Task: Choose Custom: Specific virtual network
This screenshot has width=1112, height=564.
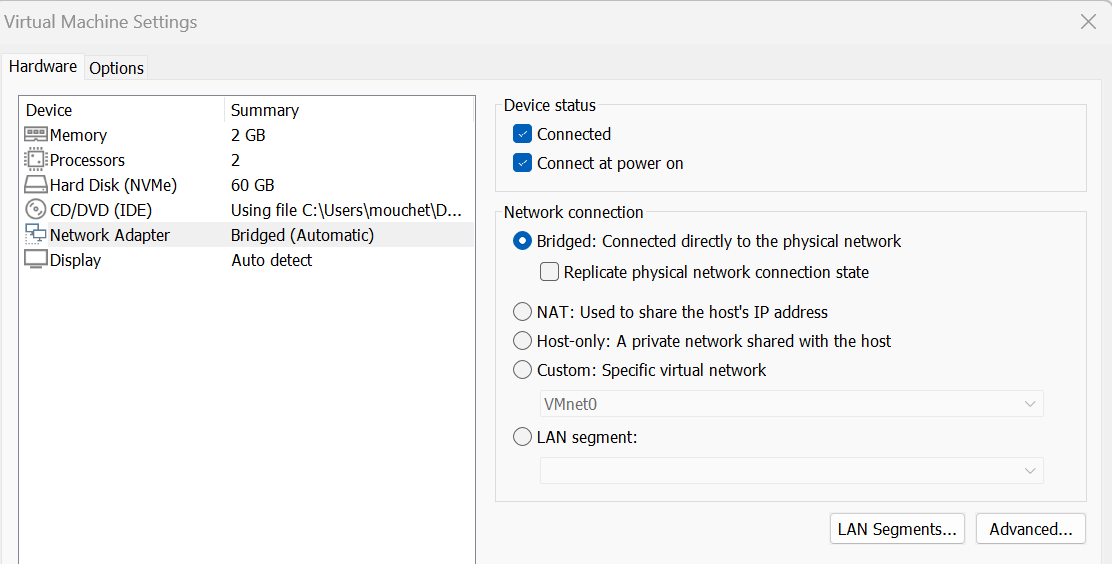Action: 522,370
